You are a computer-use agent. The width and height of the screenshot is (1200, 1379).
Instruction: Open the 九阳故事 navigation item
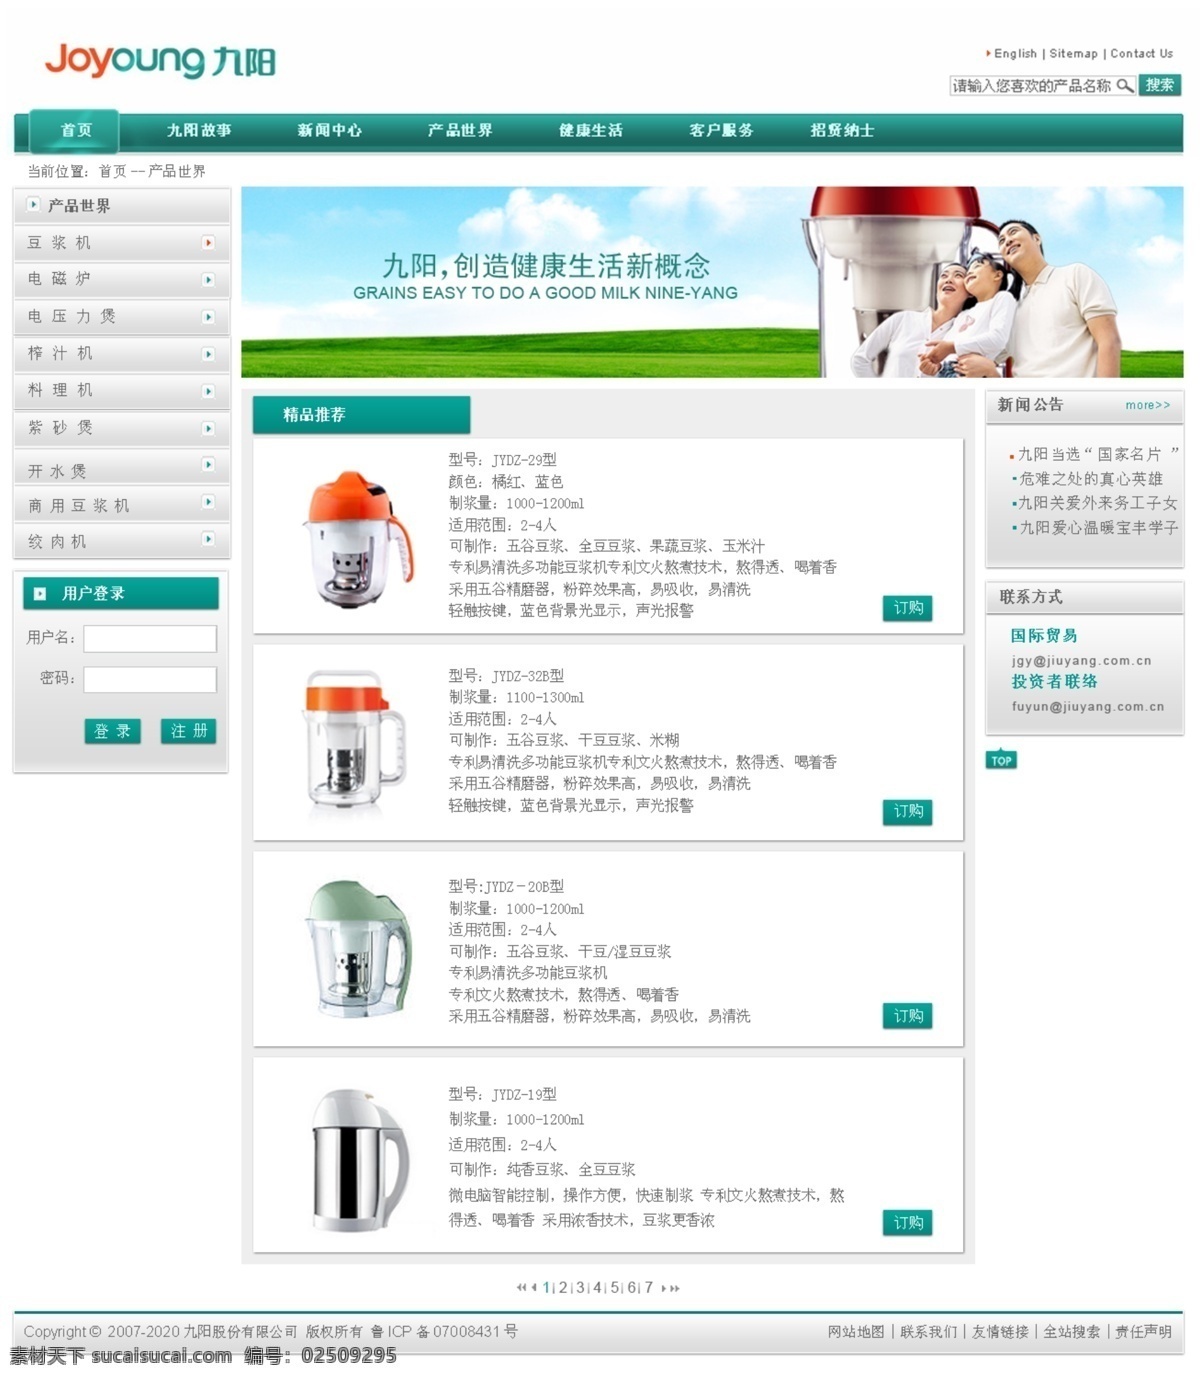click(x=199, y=130)
